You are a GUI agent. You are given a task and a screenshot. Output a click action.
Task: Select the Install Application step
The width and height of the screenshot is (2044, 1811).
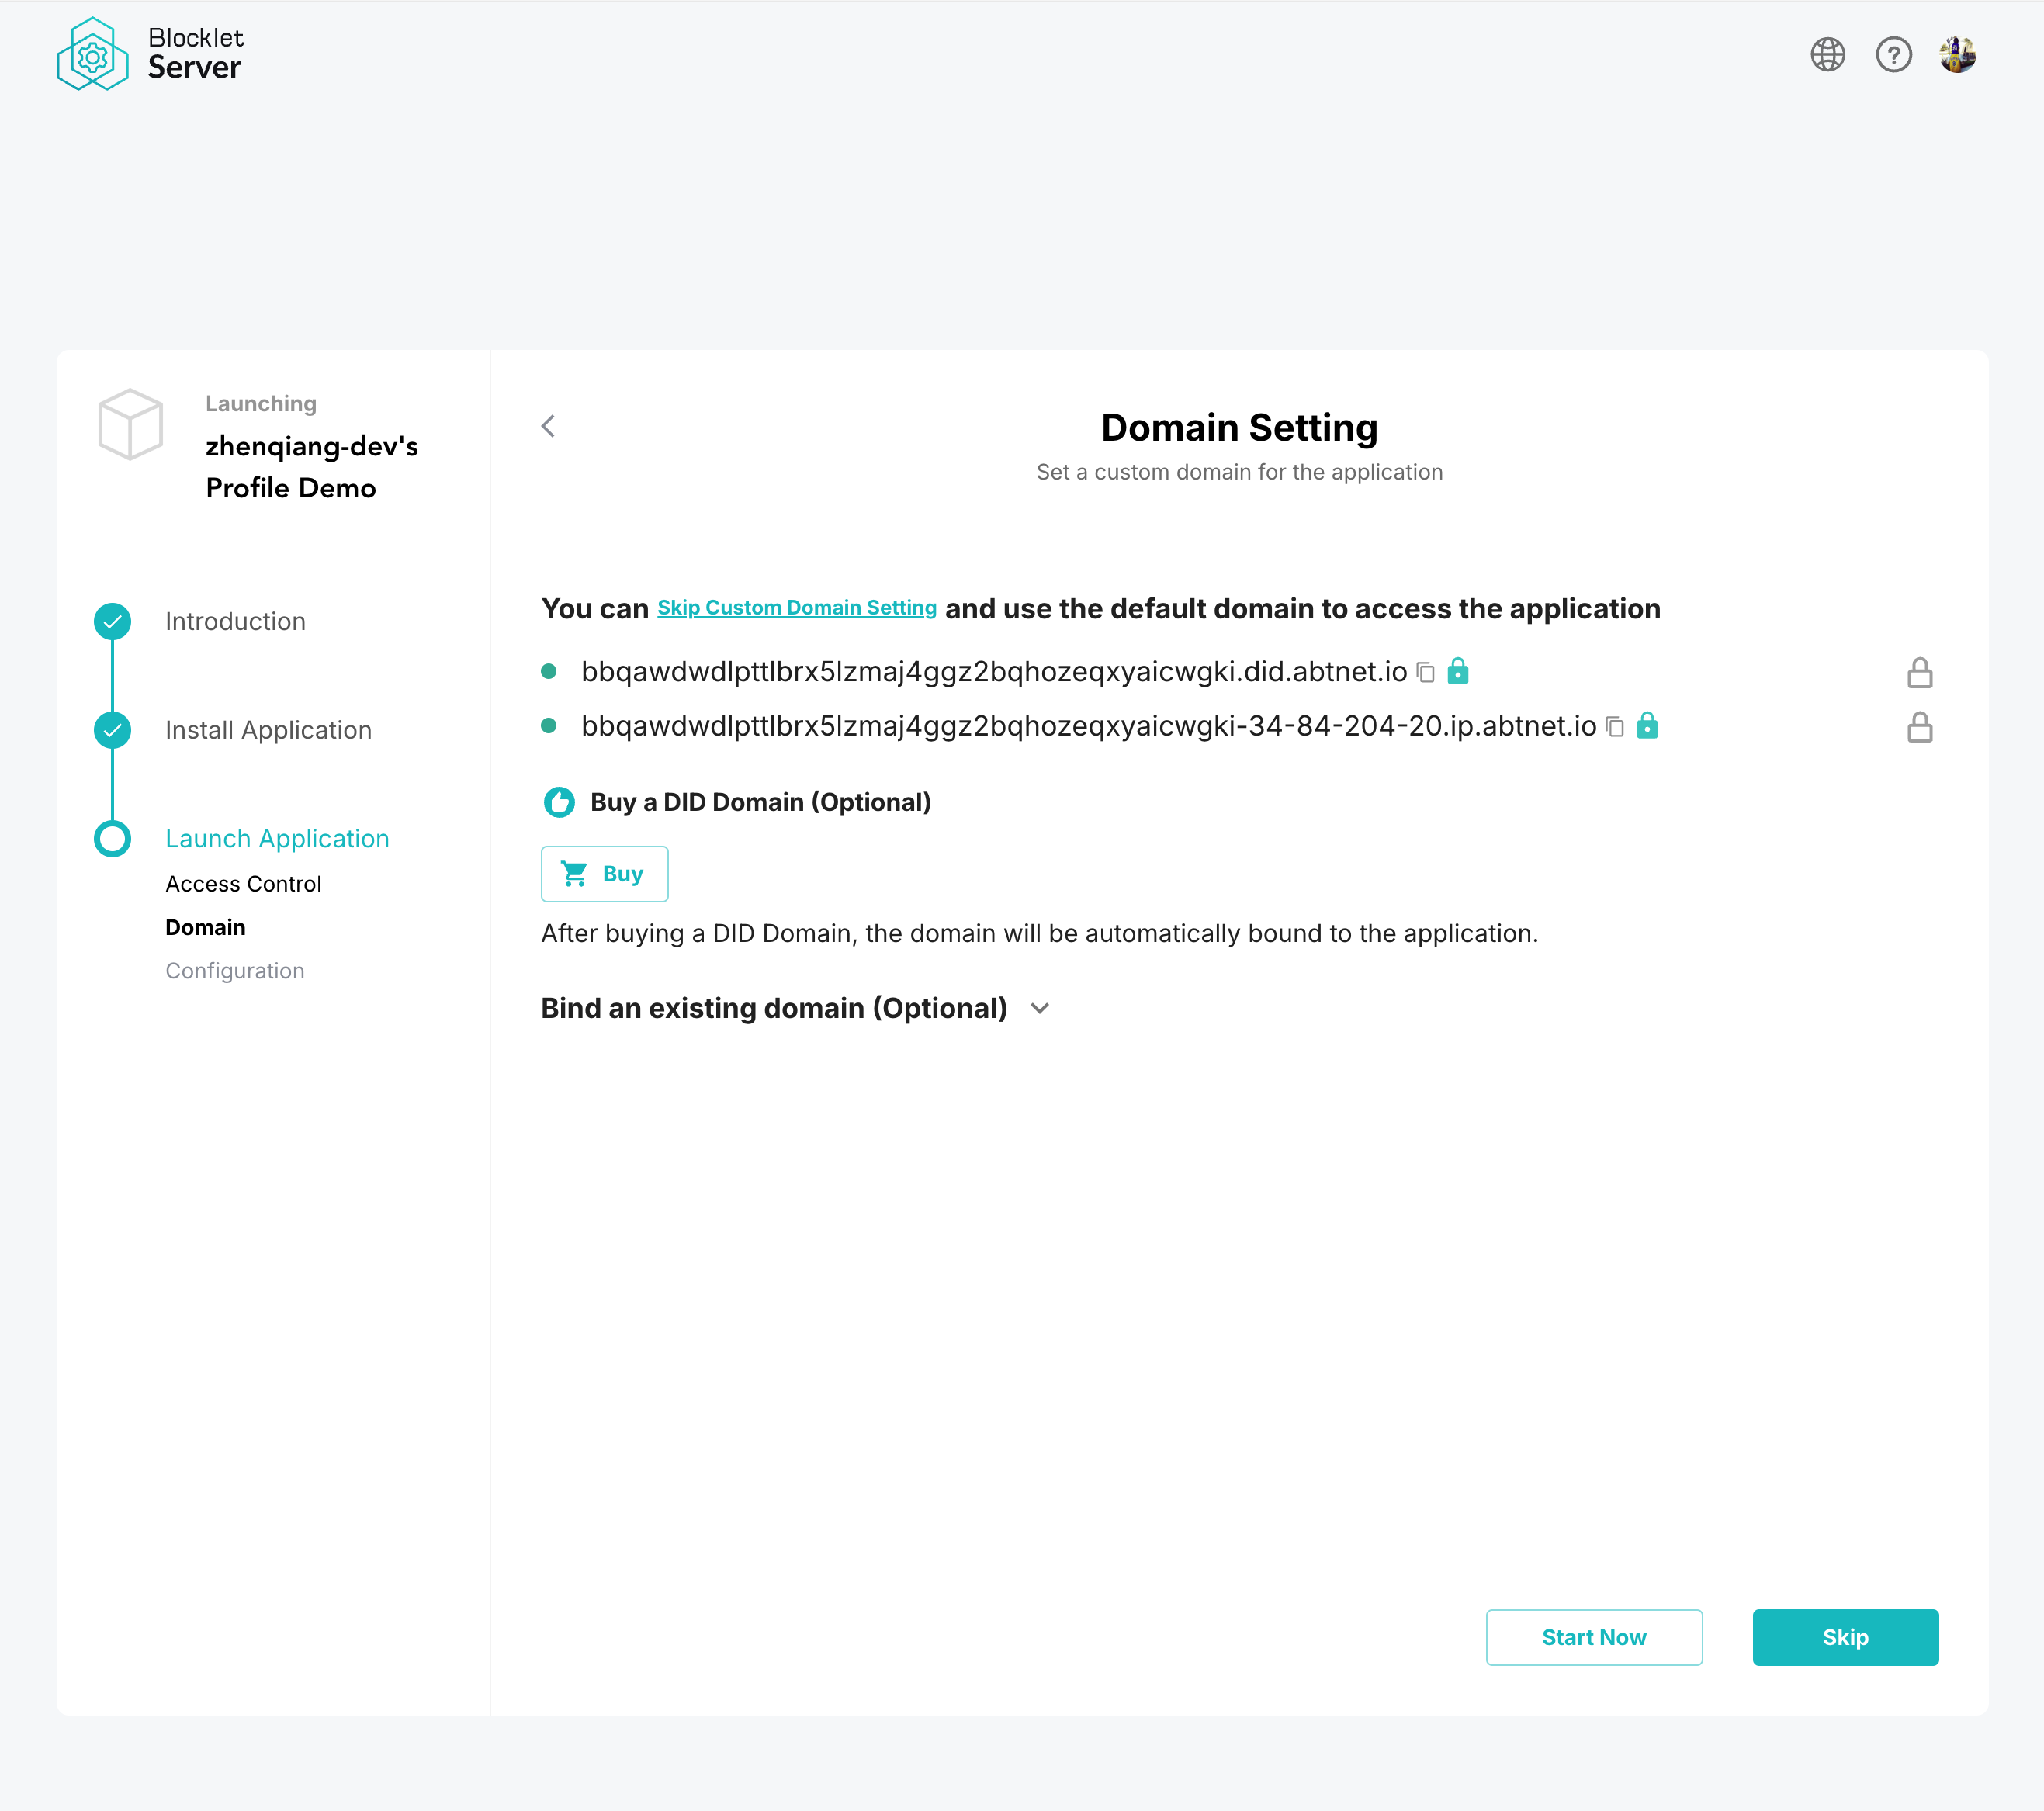coord(268,730)
